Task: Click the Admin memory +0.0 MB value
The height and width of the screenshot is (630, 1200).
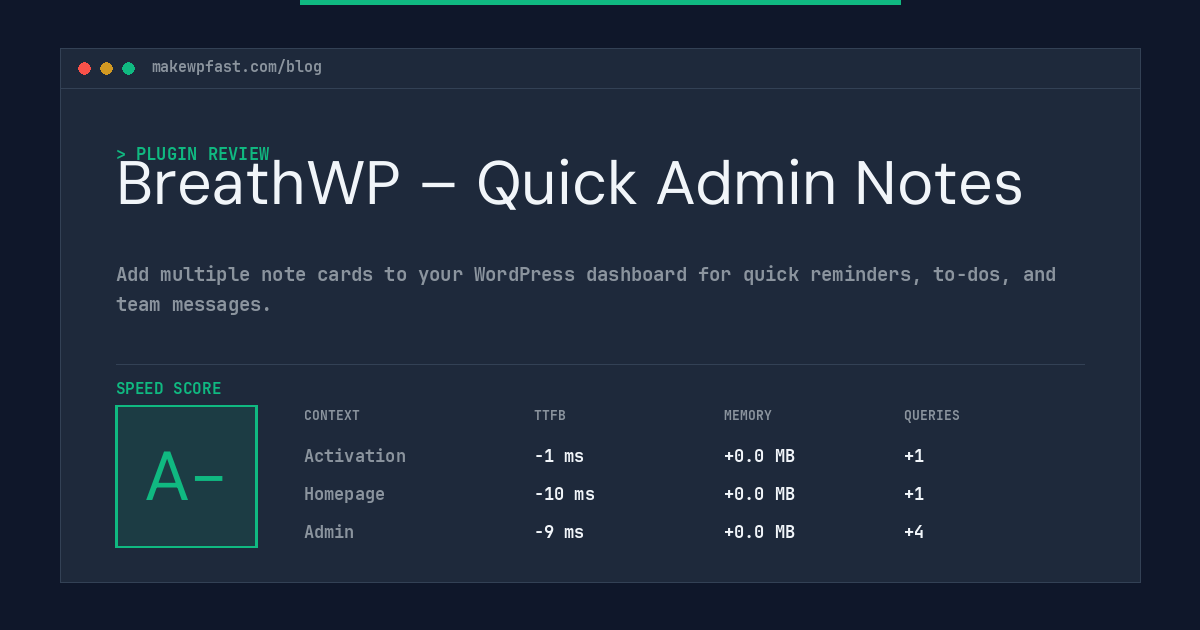Action: point(759,532)
